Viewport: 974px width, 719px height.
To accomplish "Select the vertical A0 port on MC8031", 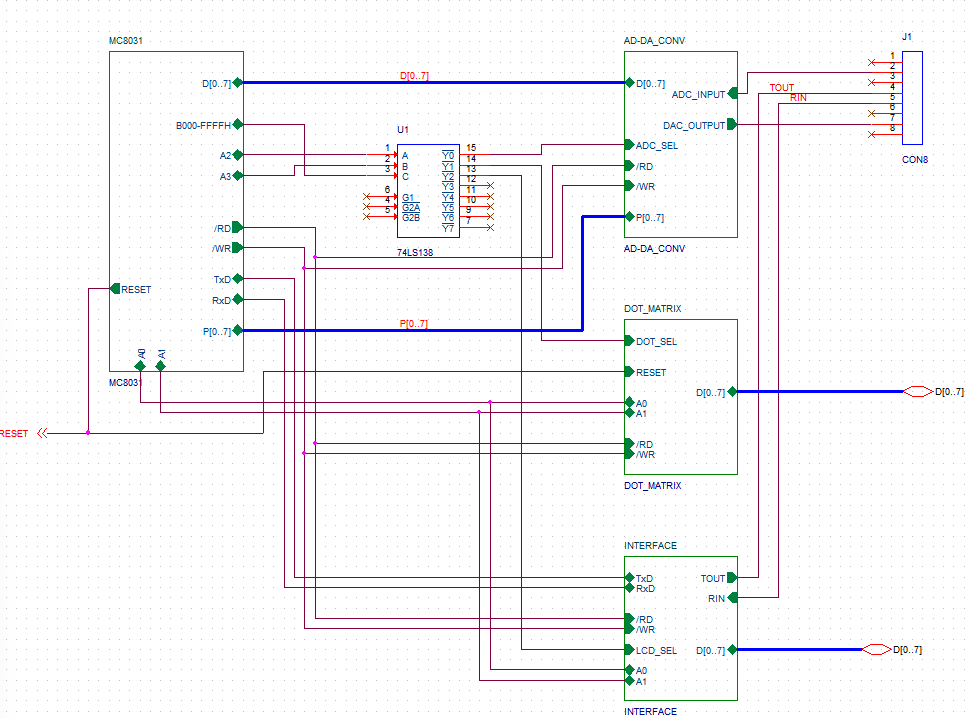I will pos(140,366).
